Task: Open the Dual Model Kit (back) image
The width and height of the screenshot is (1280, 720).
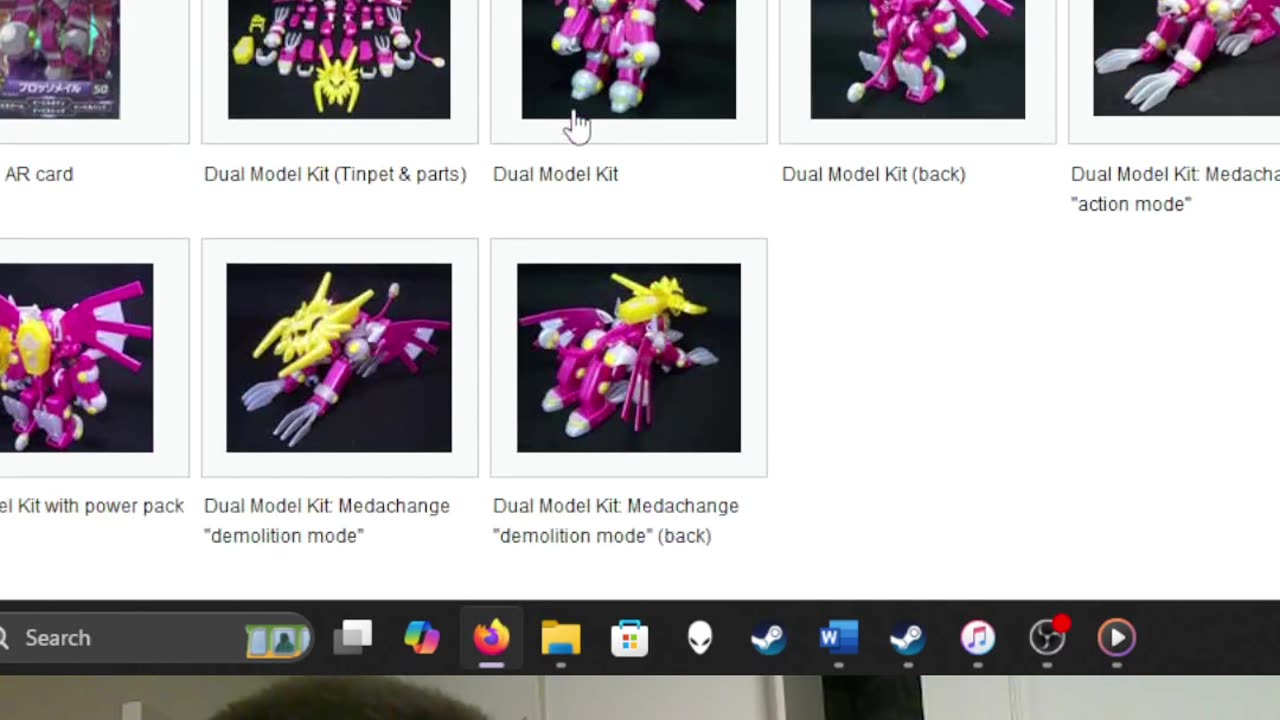Action: tap(918, 59)
